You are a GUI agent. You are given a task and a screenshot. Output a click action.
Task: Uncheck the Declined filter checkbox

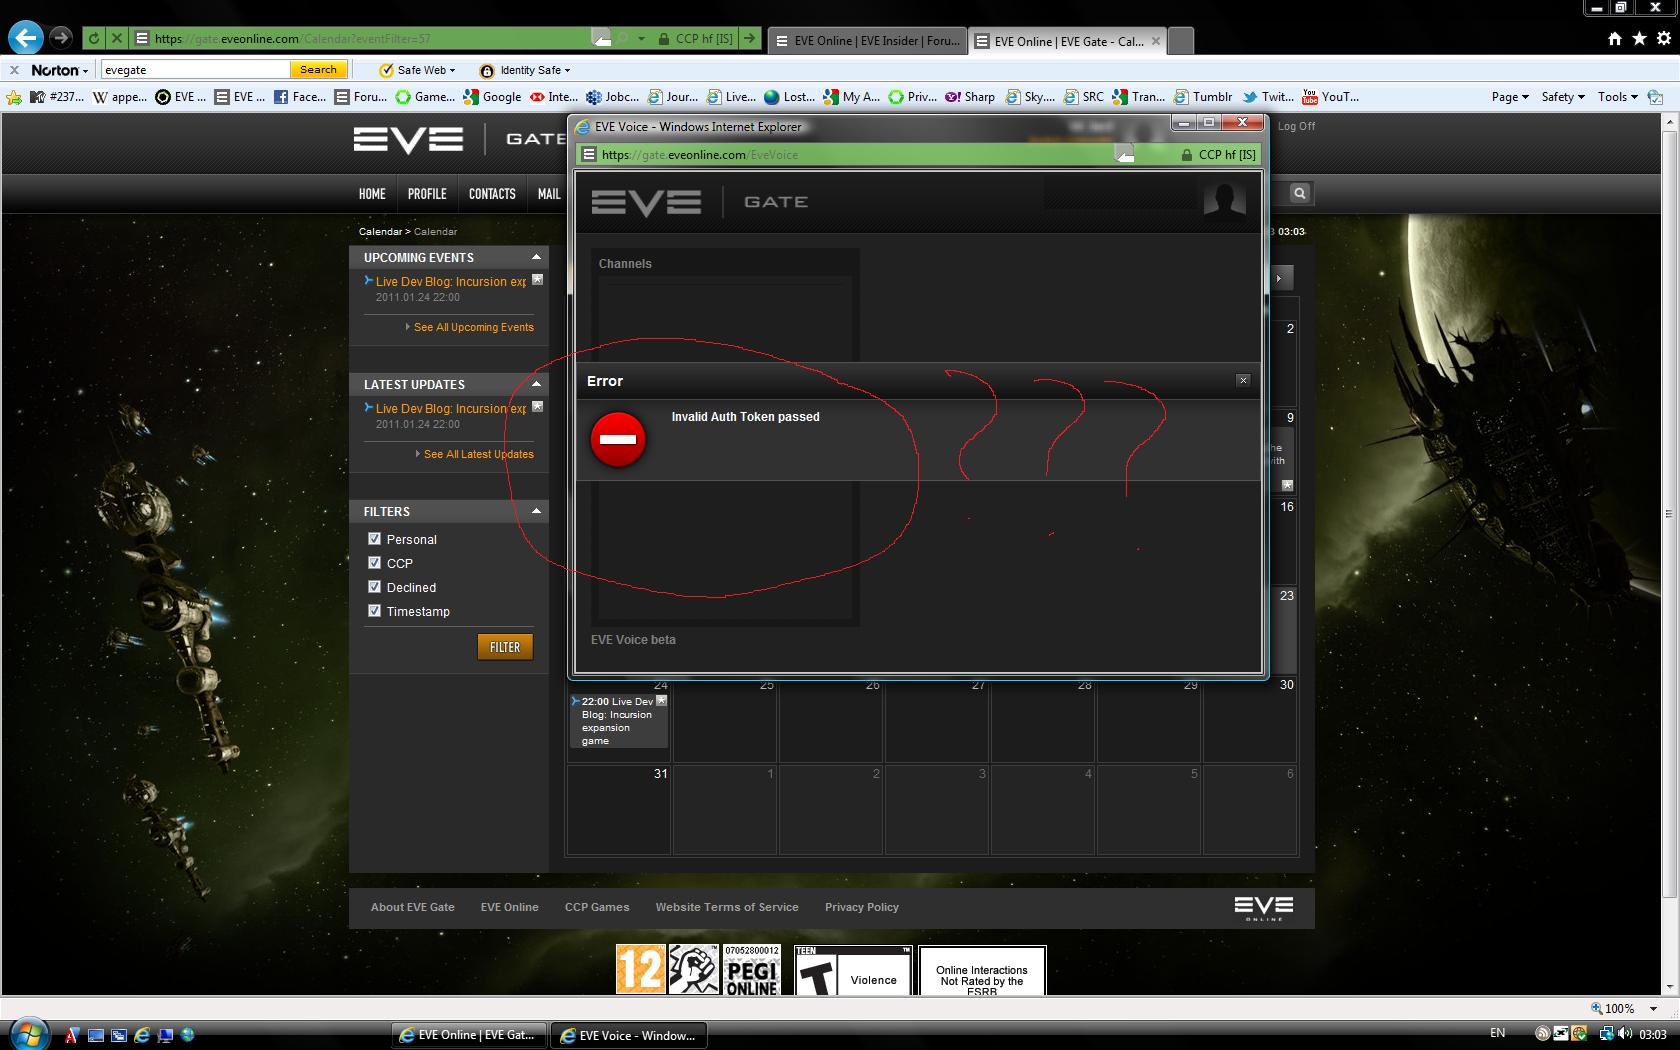point(374,586)
